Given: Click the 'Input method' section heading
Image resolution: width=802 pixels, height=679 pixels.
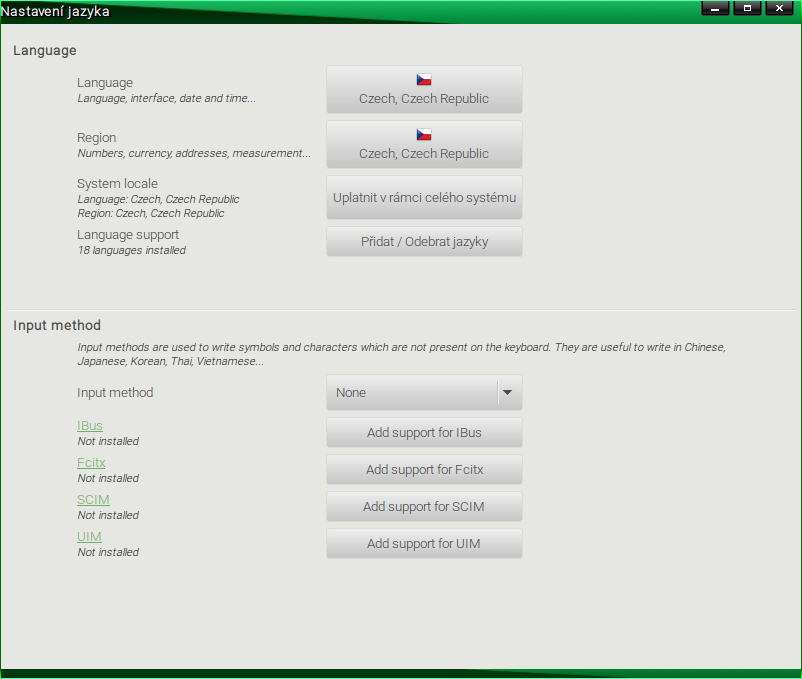Looking at the screenshot, I should pyautogui.click(x=57, y=325).
